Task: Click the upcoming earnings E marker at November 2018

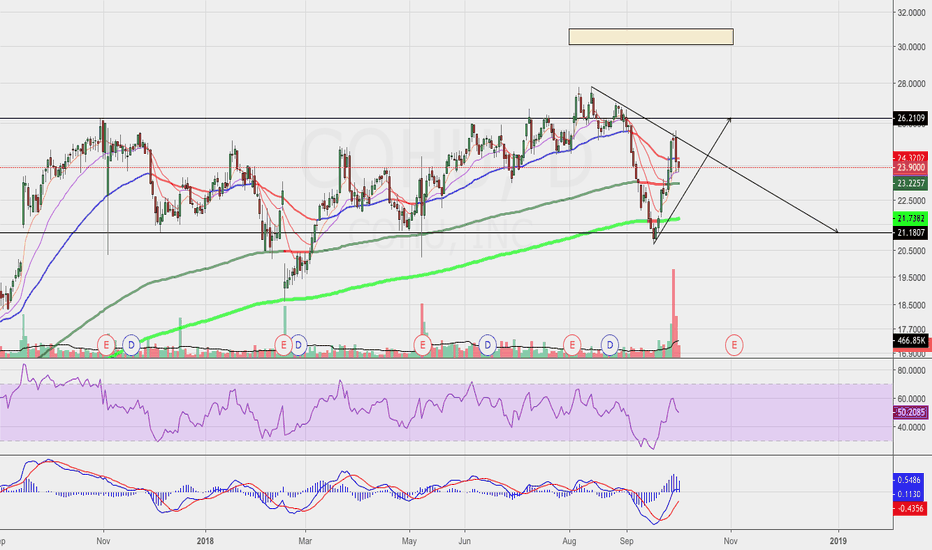Action: coord(734,345)
